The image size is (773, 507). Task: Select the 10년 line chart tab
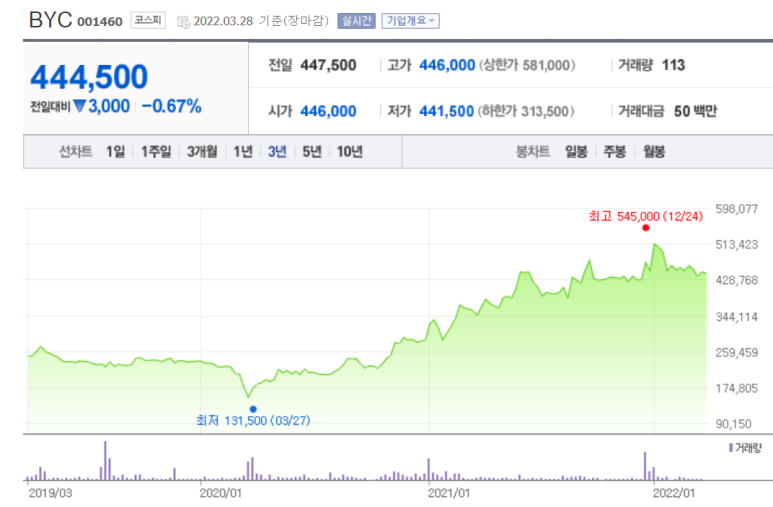tap(350, 151)
